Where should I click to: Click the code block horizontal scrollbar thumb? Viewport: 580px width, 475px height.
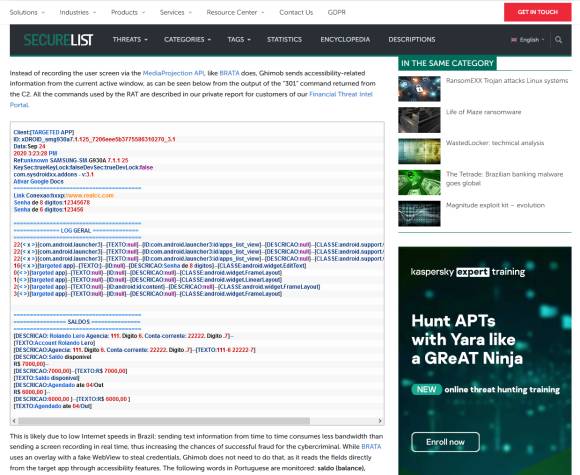coord(164,421)
